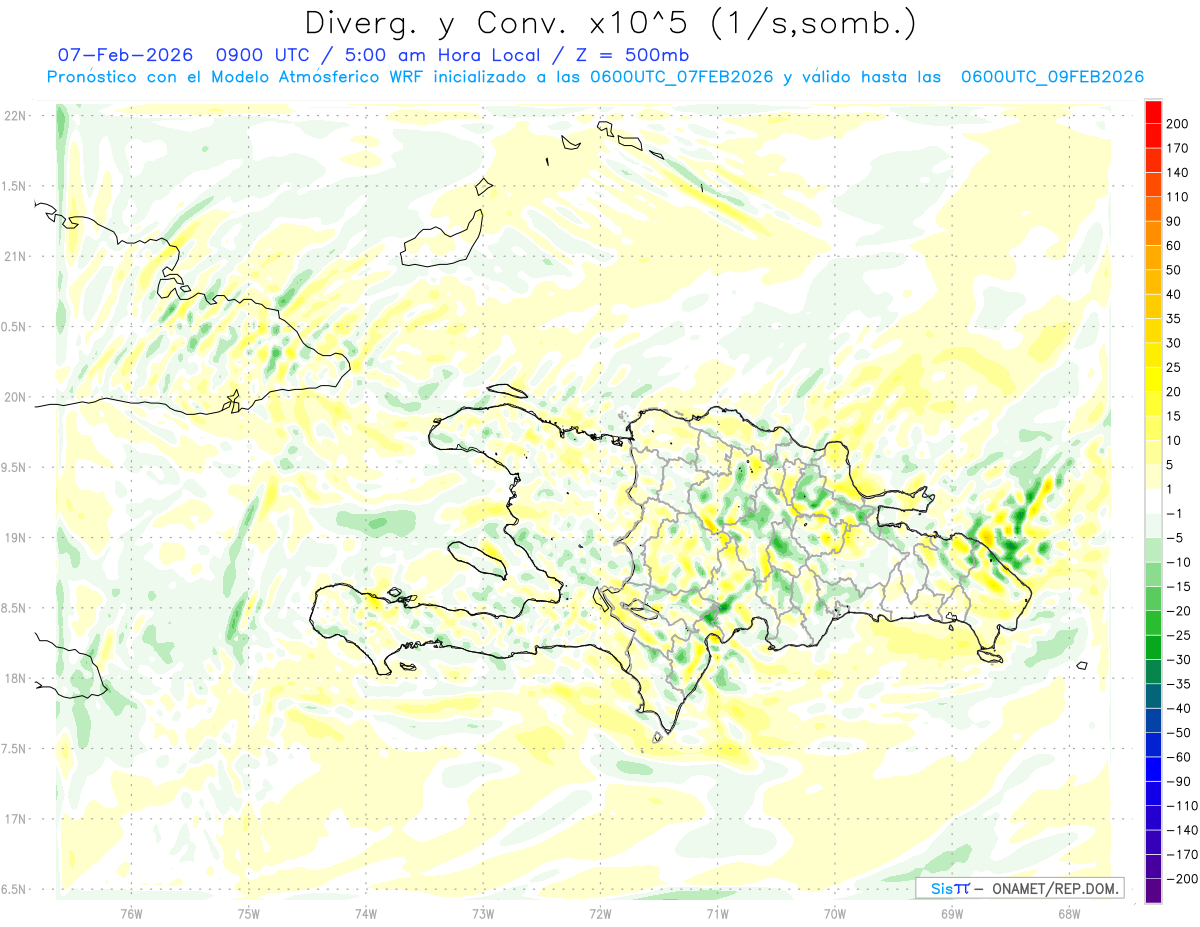Click the '73W' longitude label
The height and width of the screenshot is (927, 1200).
coord(483,912)
